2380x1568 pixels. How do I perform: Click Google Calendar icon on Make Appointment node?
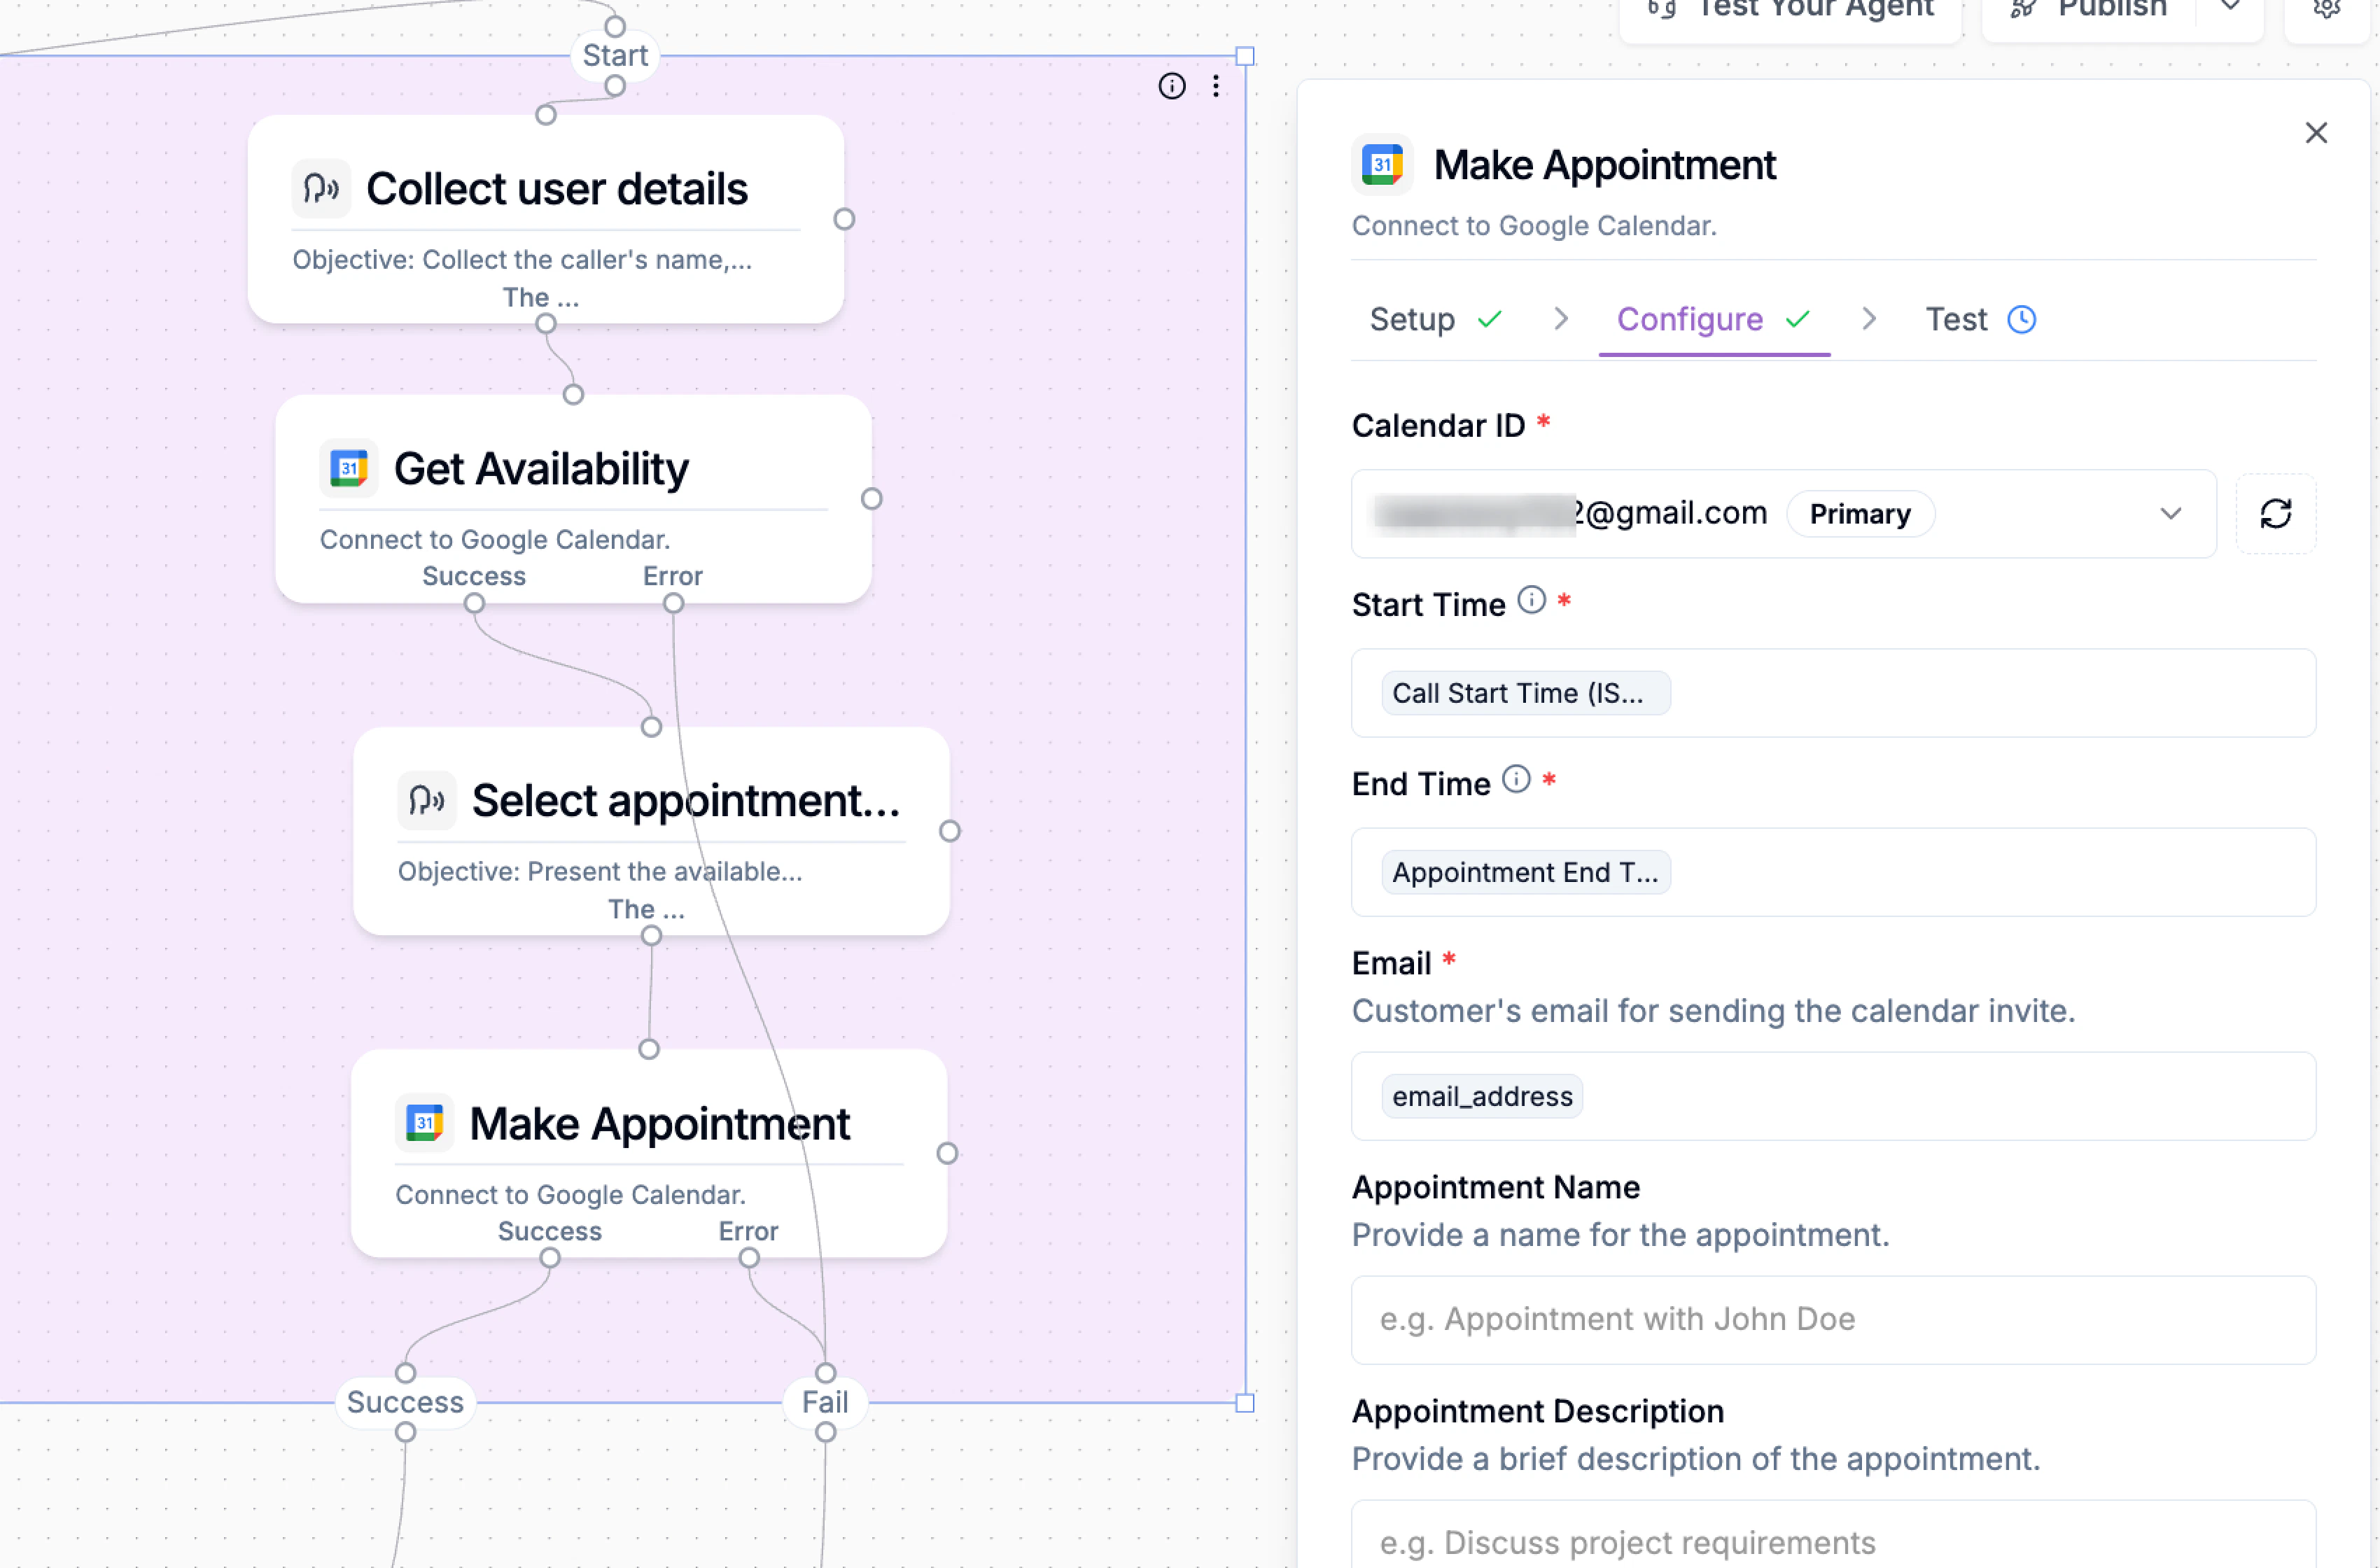click(424, 1123)
